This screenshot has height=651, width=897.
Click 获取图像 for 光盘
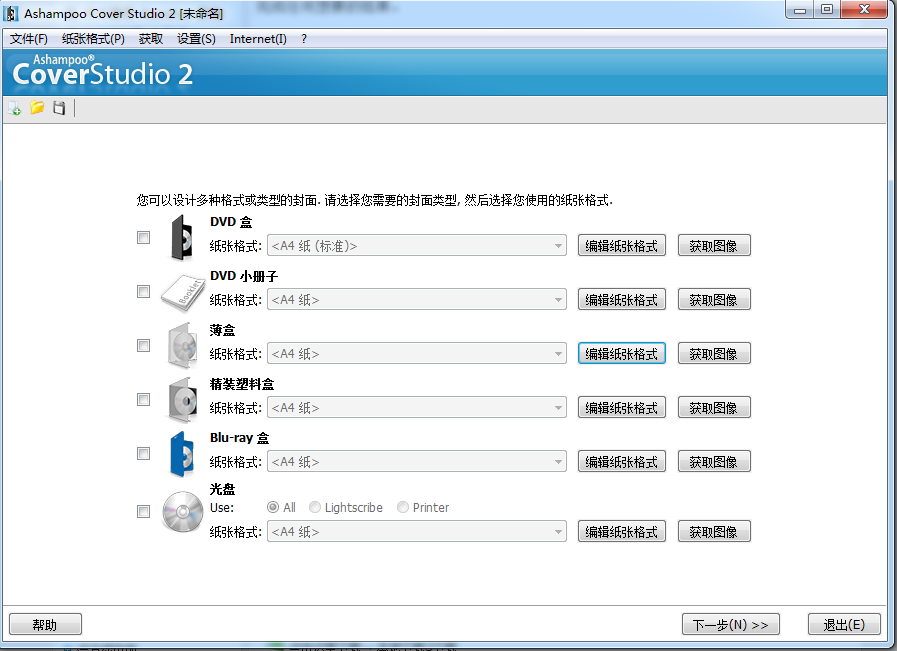pos(714,531)
